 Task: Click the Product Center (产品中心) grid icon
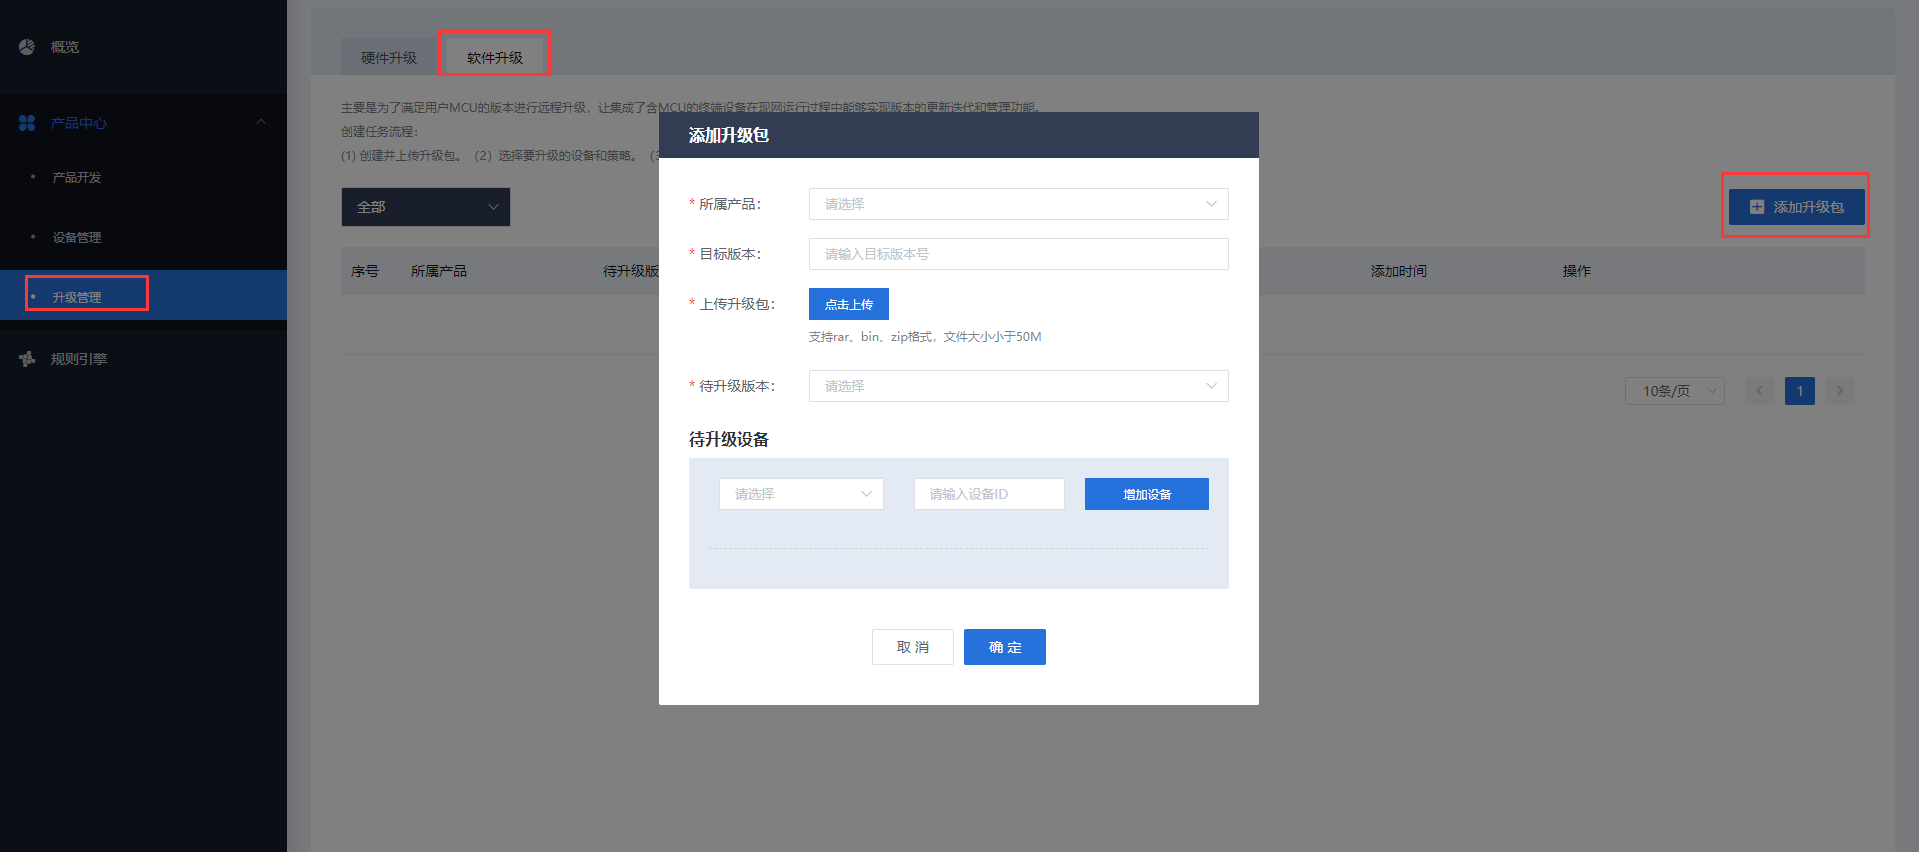[x=27, y=123]
